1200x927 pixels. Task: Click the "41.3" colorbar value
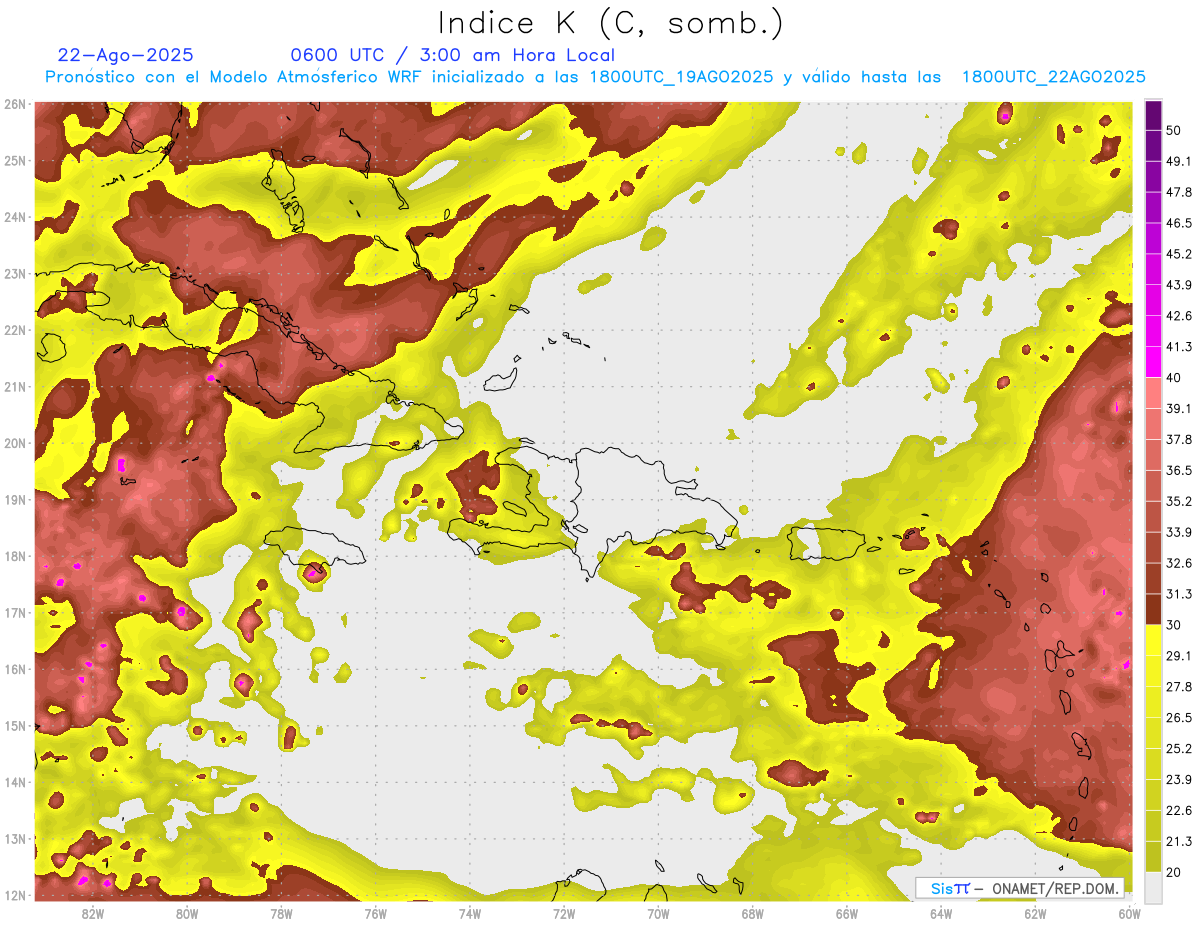point(1178,347)
